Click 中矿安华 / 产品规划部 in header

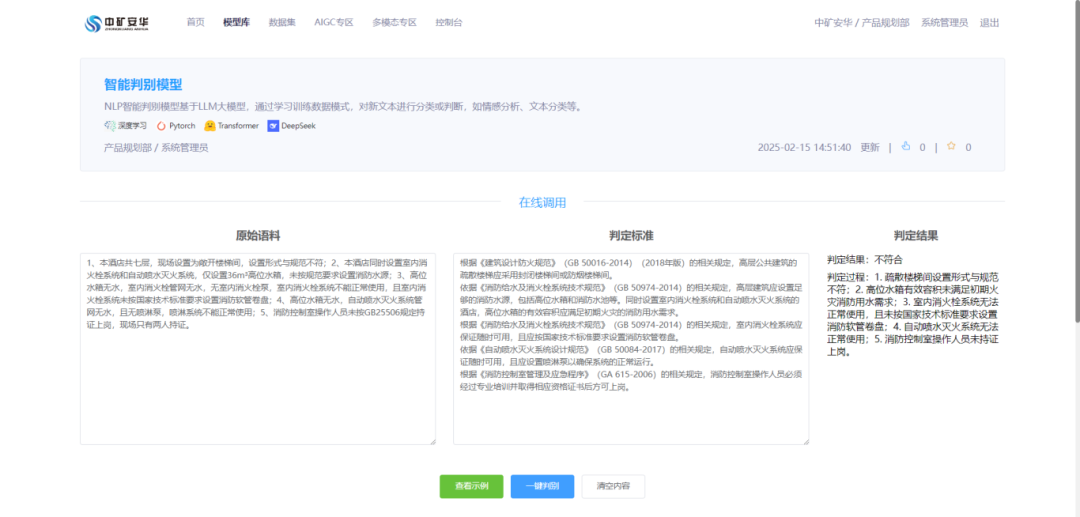(x=862, y=22)
